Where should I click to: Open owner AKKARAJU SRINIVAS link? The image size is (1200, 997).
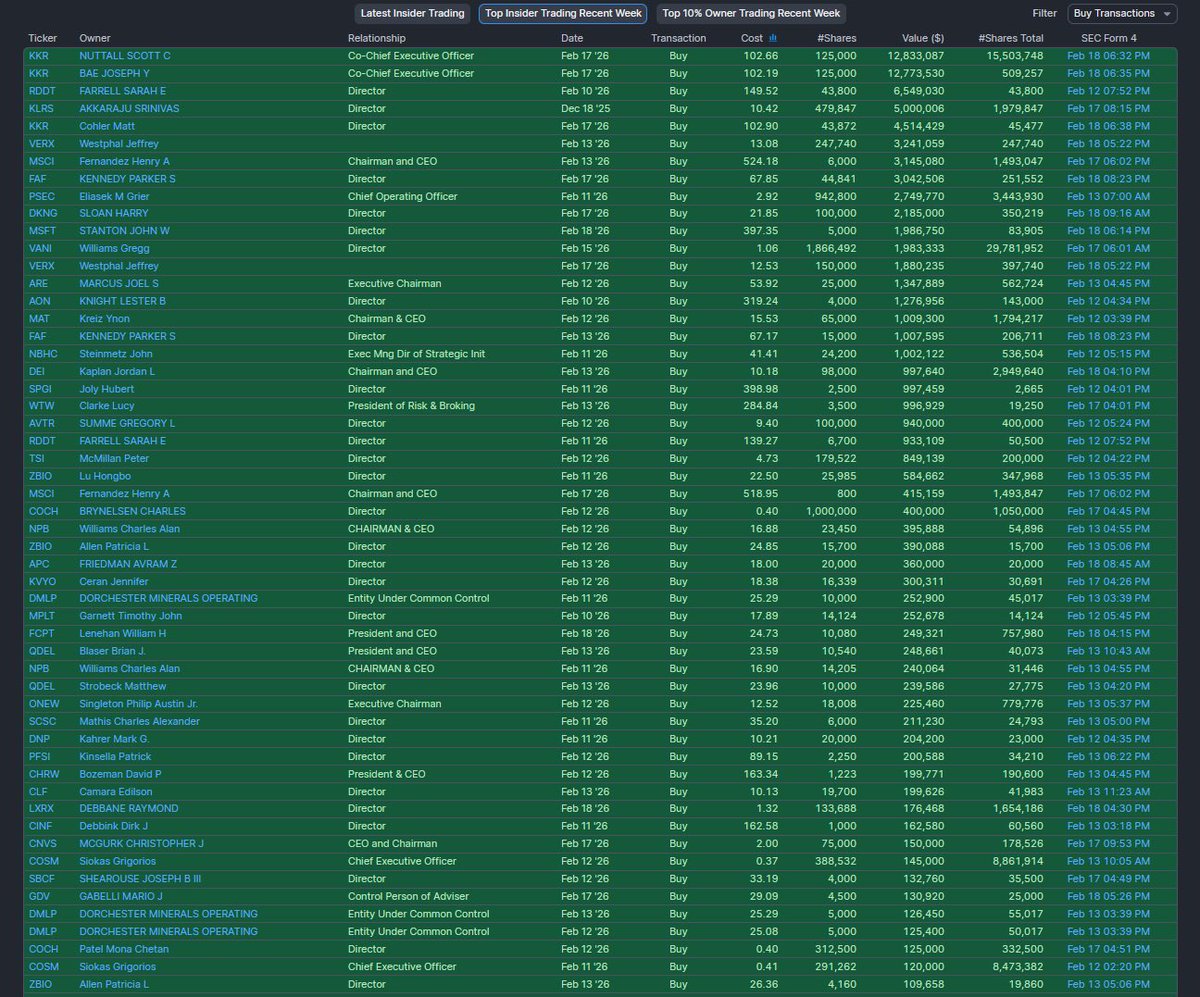click(x=129, y=108)
